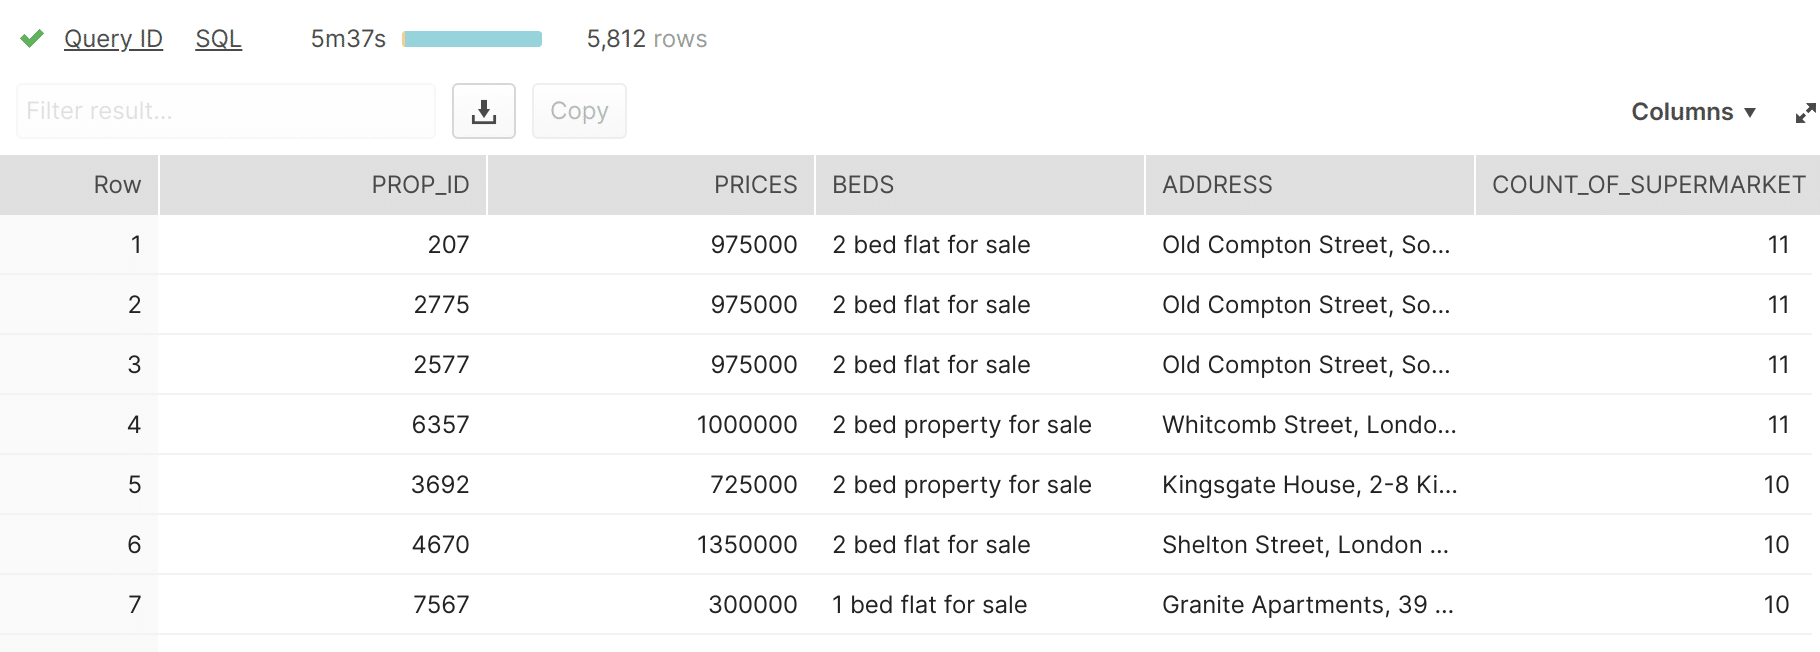This screenshot has height=652, width=1820.
Task: Focus the Filter result input field
Action: [x=226, y=111]
